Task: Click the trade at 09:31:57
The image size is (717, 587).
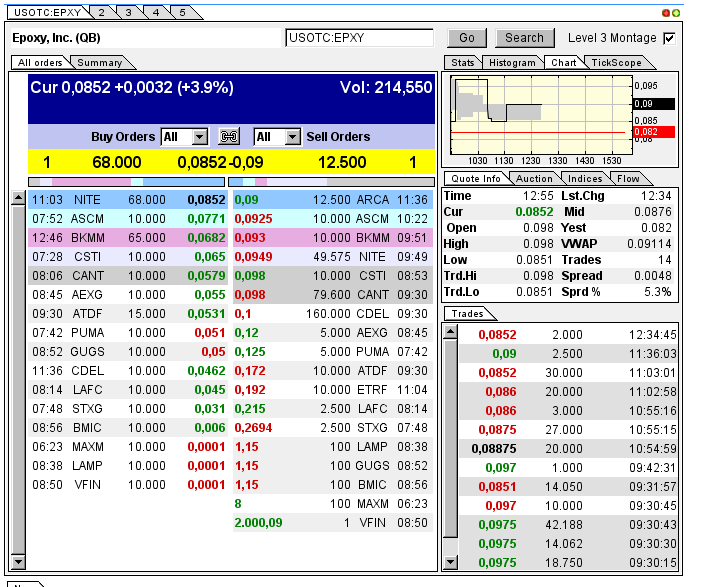Action: (x=568, y=487)
